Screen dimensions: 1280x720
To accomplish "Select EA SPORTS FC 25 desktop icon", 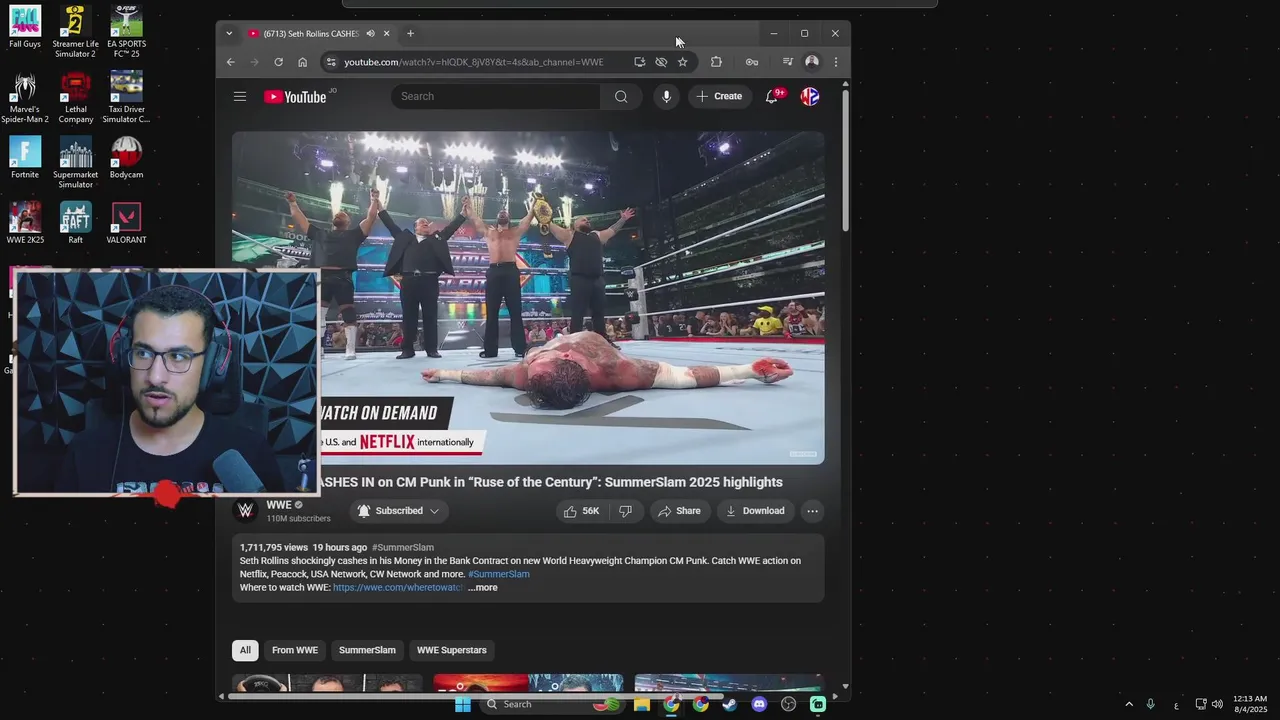I will tap(126, 32).
